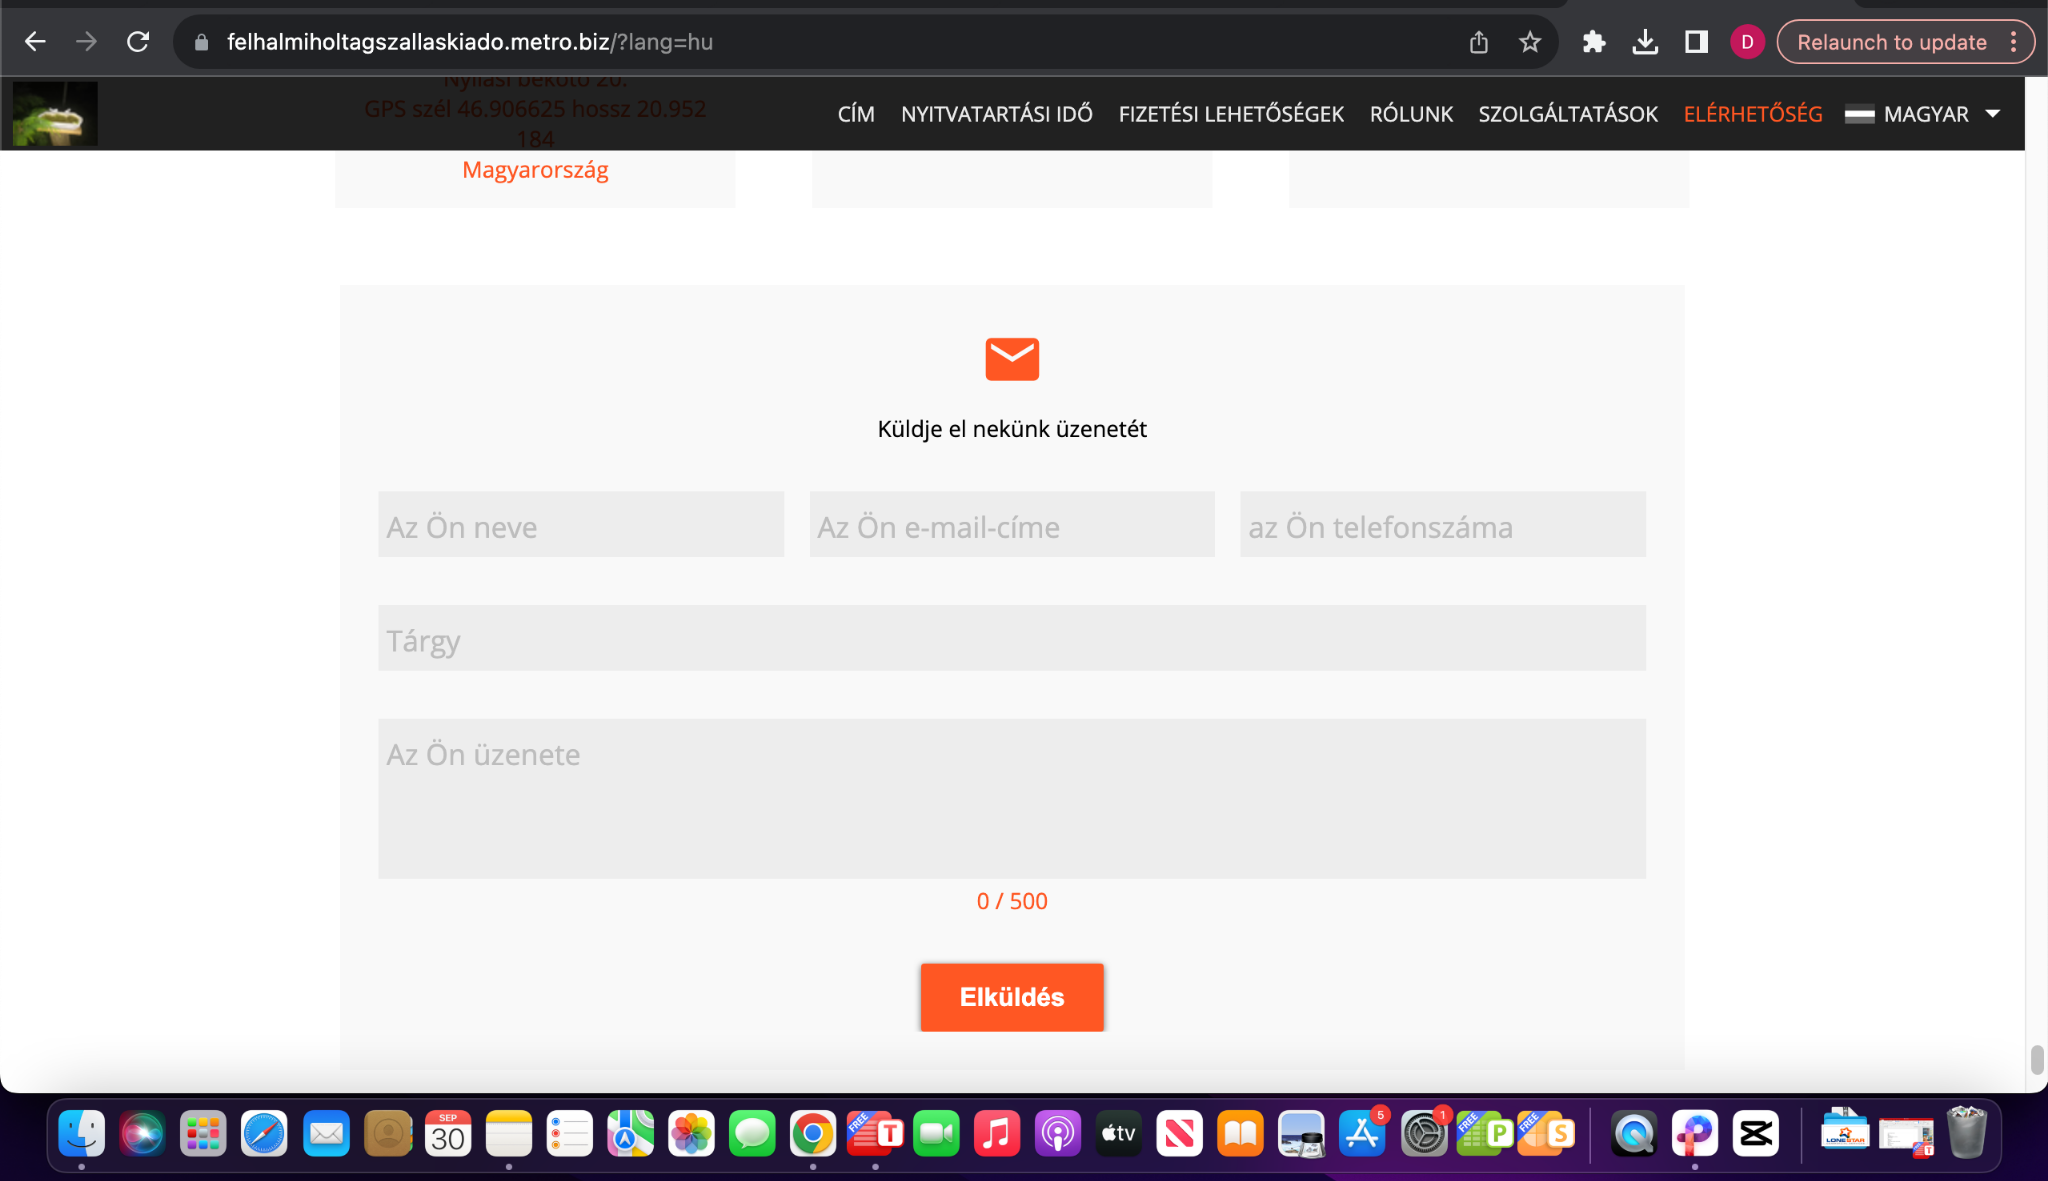Submit form with Elküldés button

1012,997
